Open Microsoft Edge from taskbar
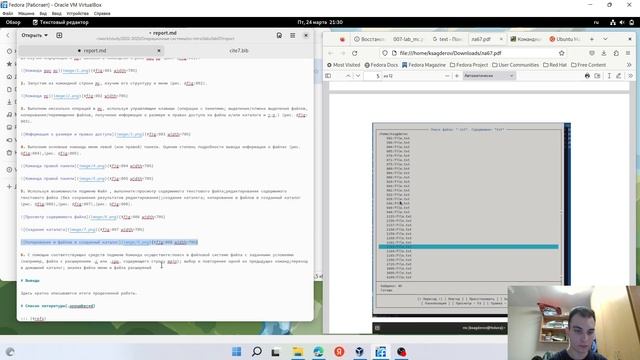Image resolution: width=640 pixels, height=360 pixels. (x=319, y=351)
